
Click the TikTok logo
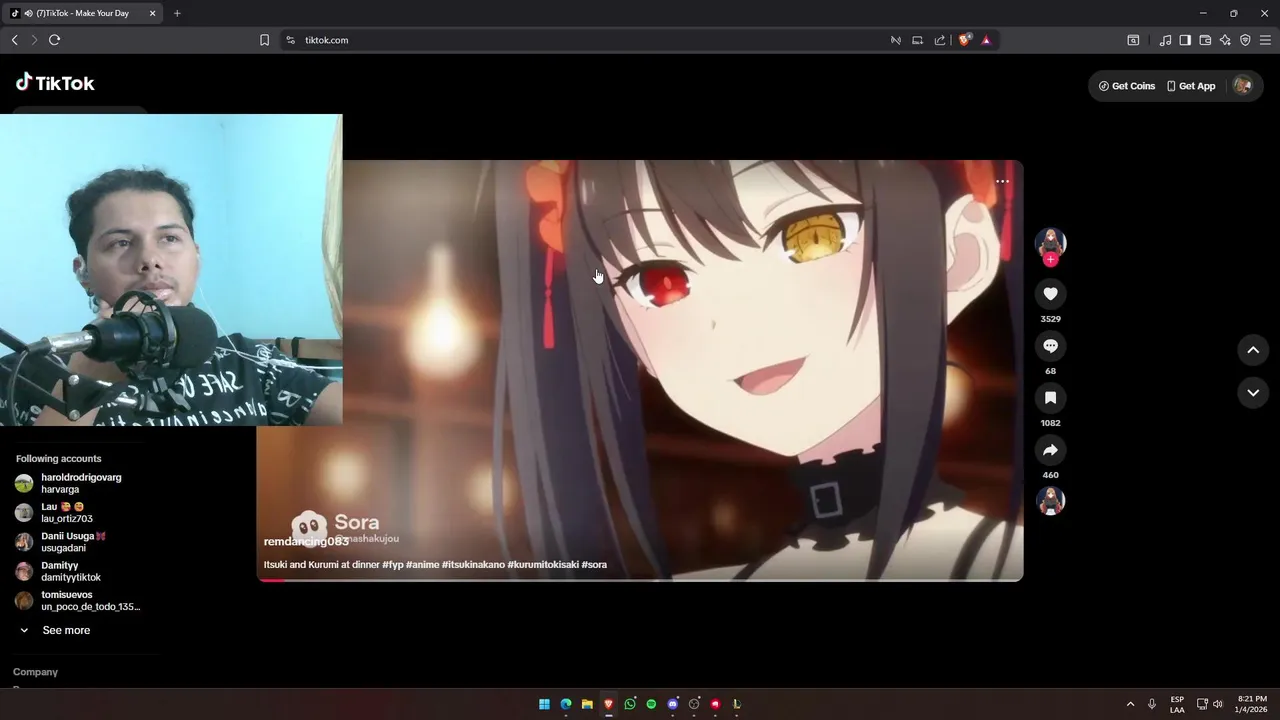tap(55, 83)
